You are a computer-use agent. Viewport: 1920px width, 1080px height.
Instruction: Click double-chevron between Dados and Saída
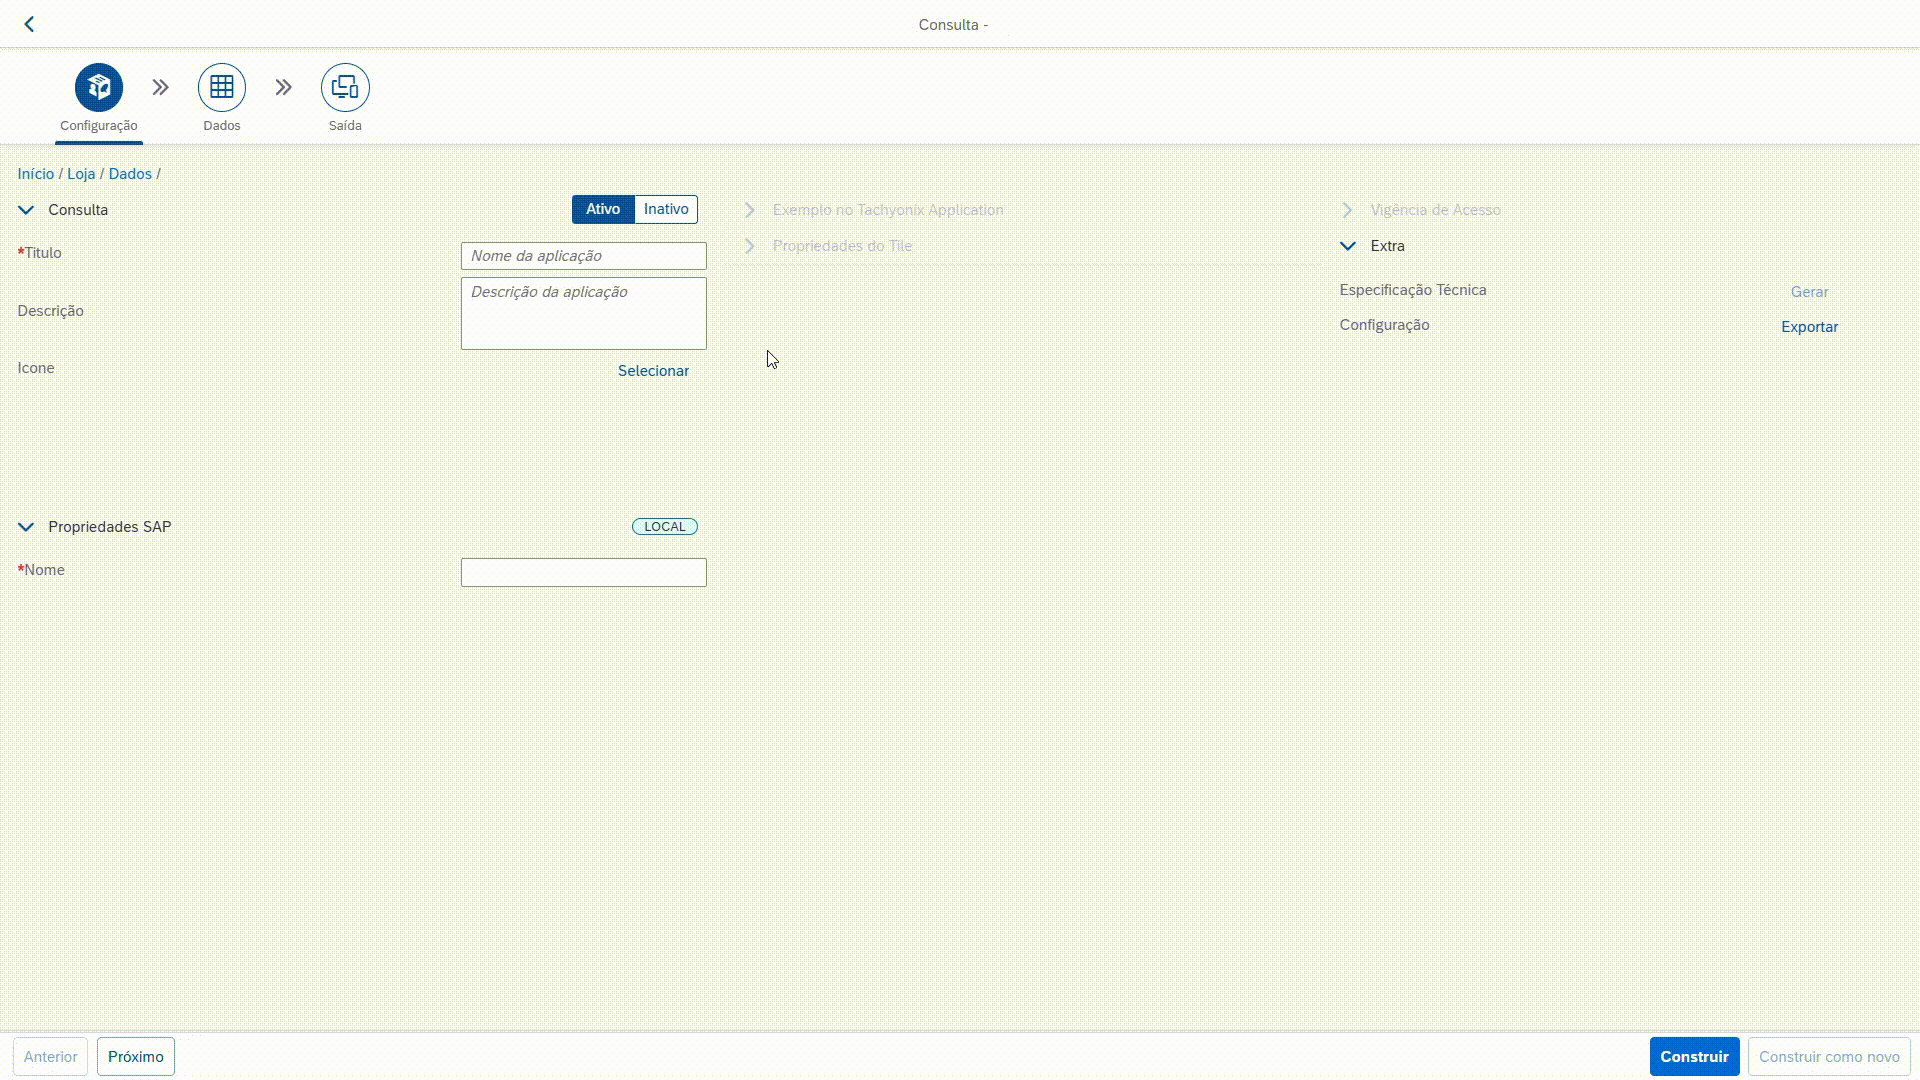284,88
